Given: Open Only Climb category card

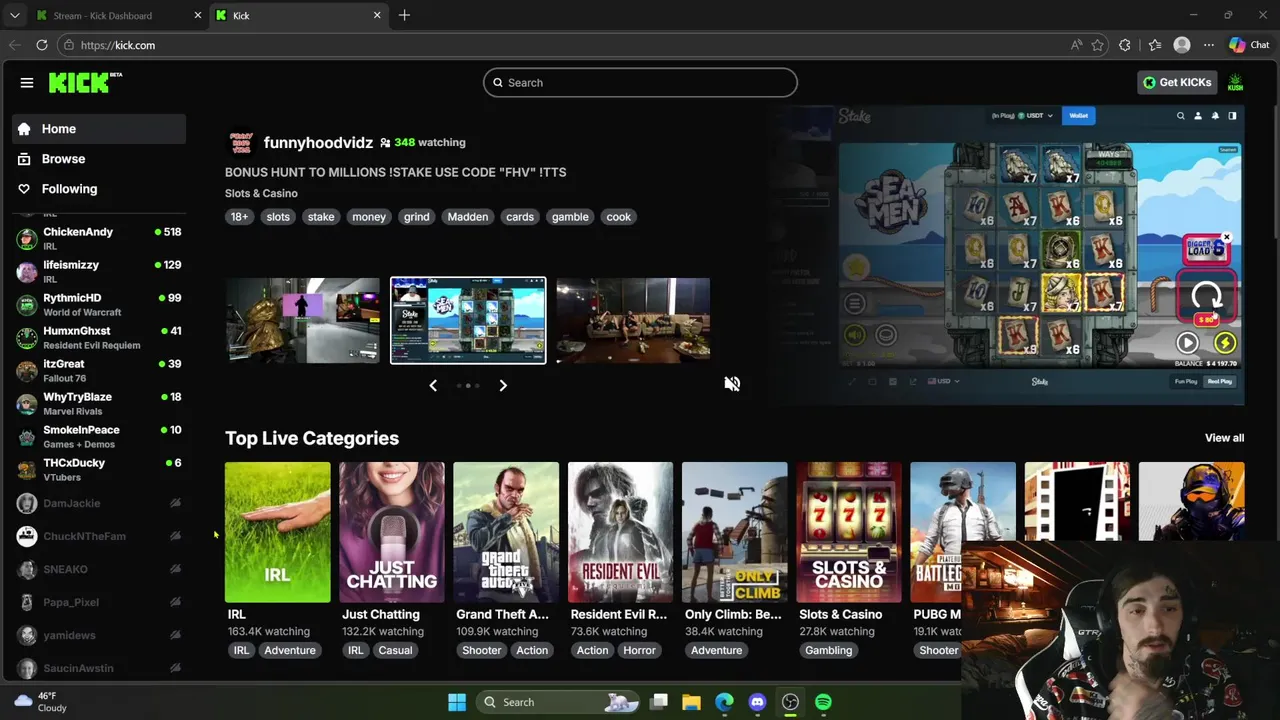Looking at the screenshot, I should (x=734, y=532).
